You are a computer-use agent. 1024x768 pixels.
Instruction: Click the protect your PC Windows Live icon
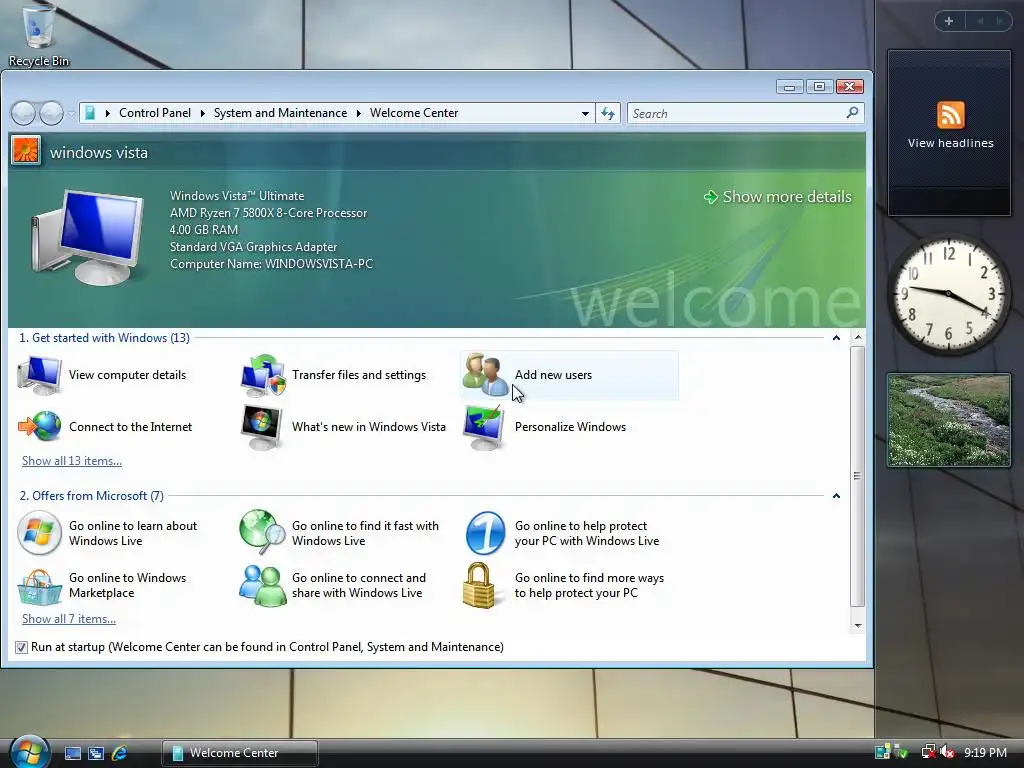pyautogui.click(x=485, y=533)
